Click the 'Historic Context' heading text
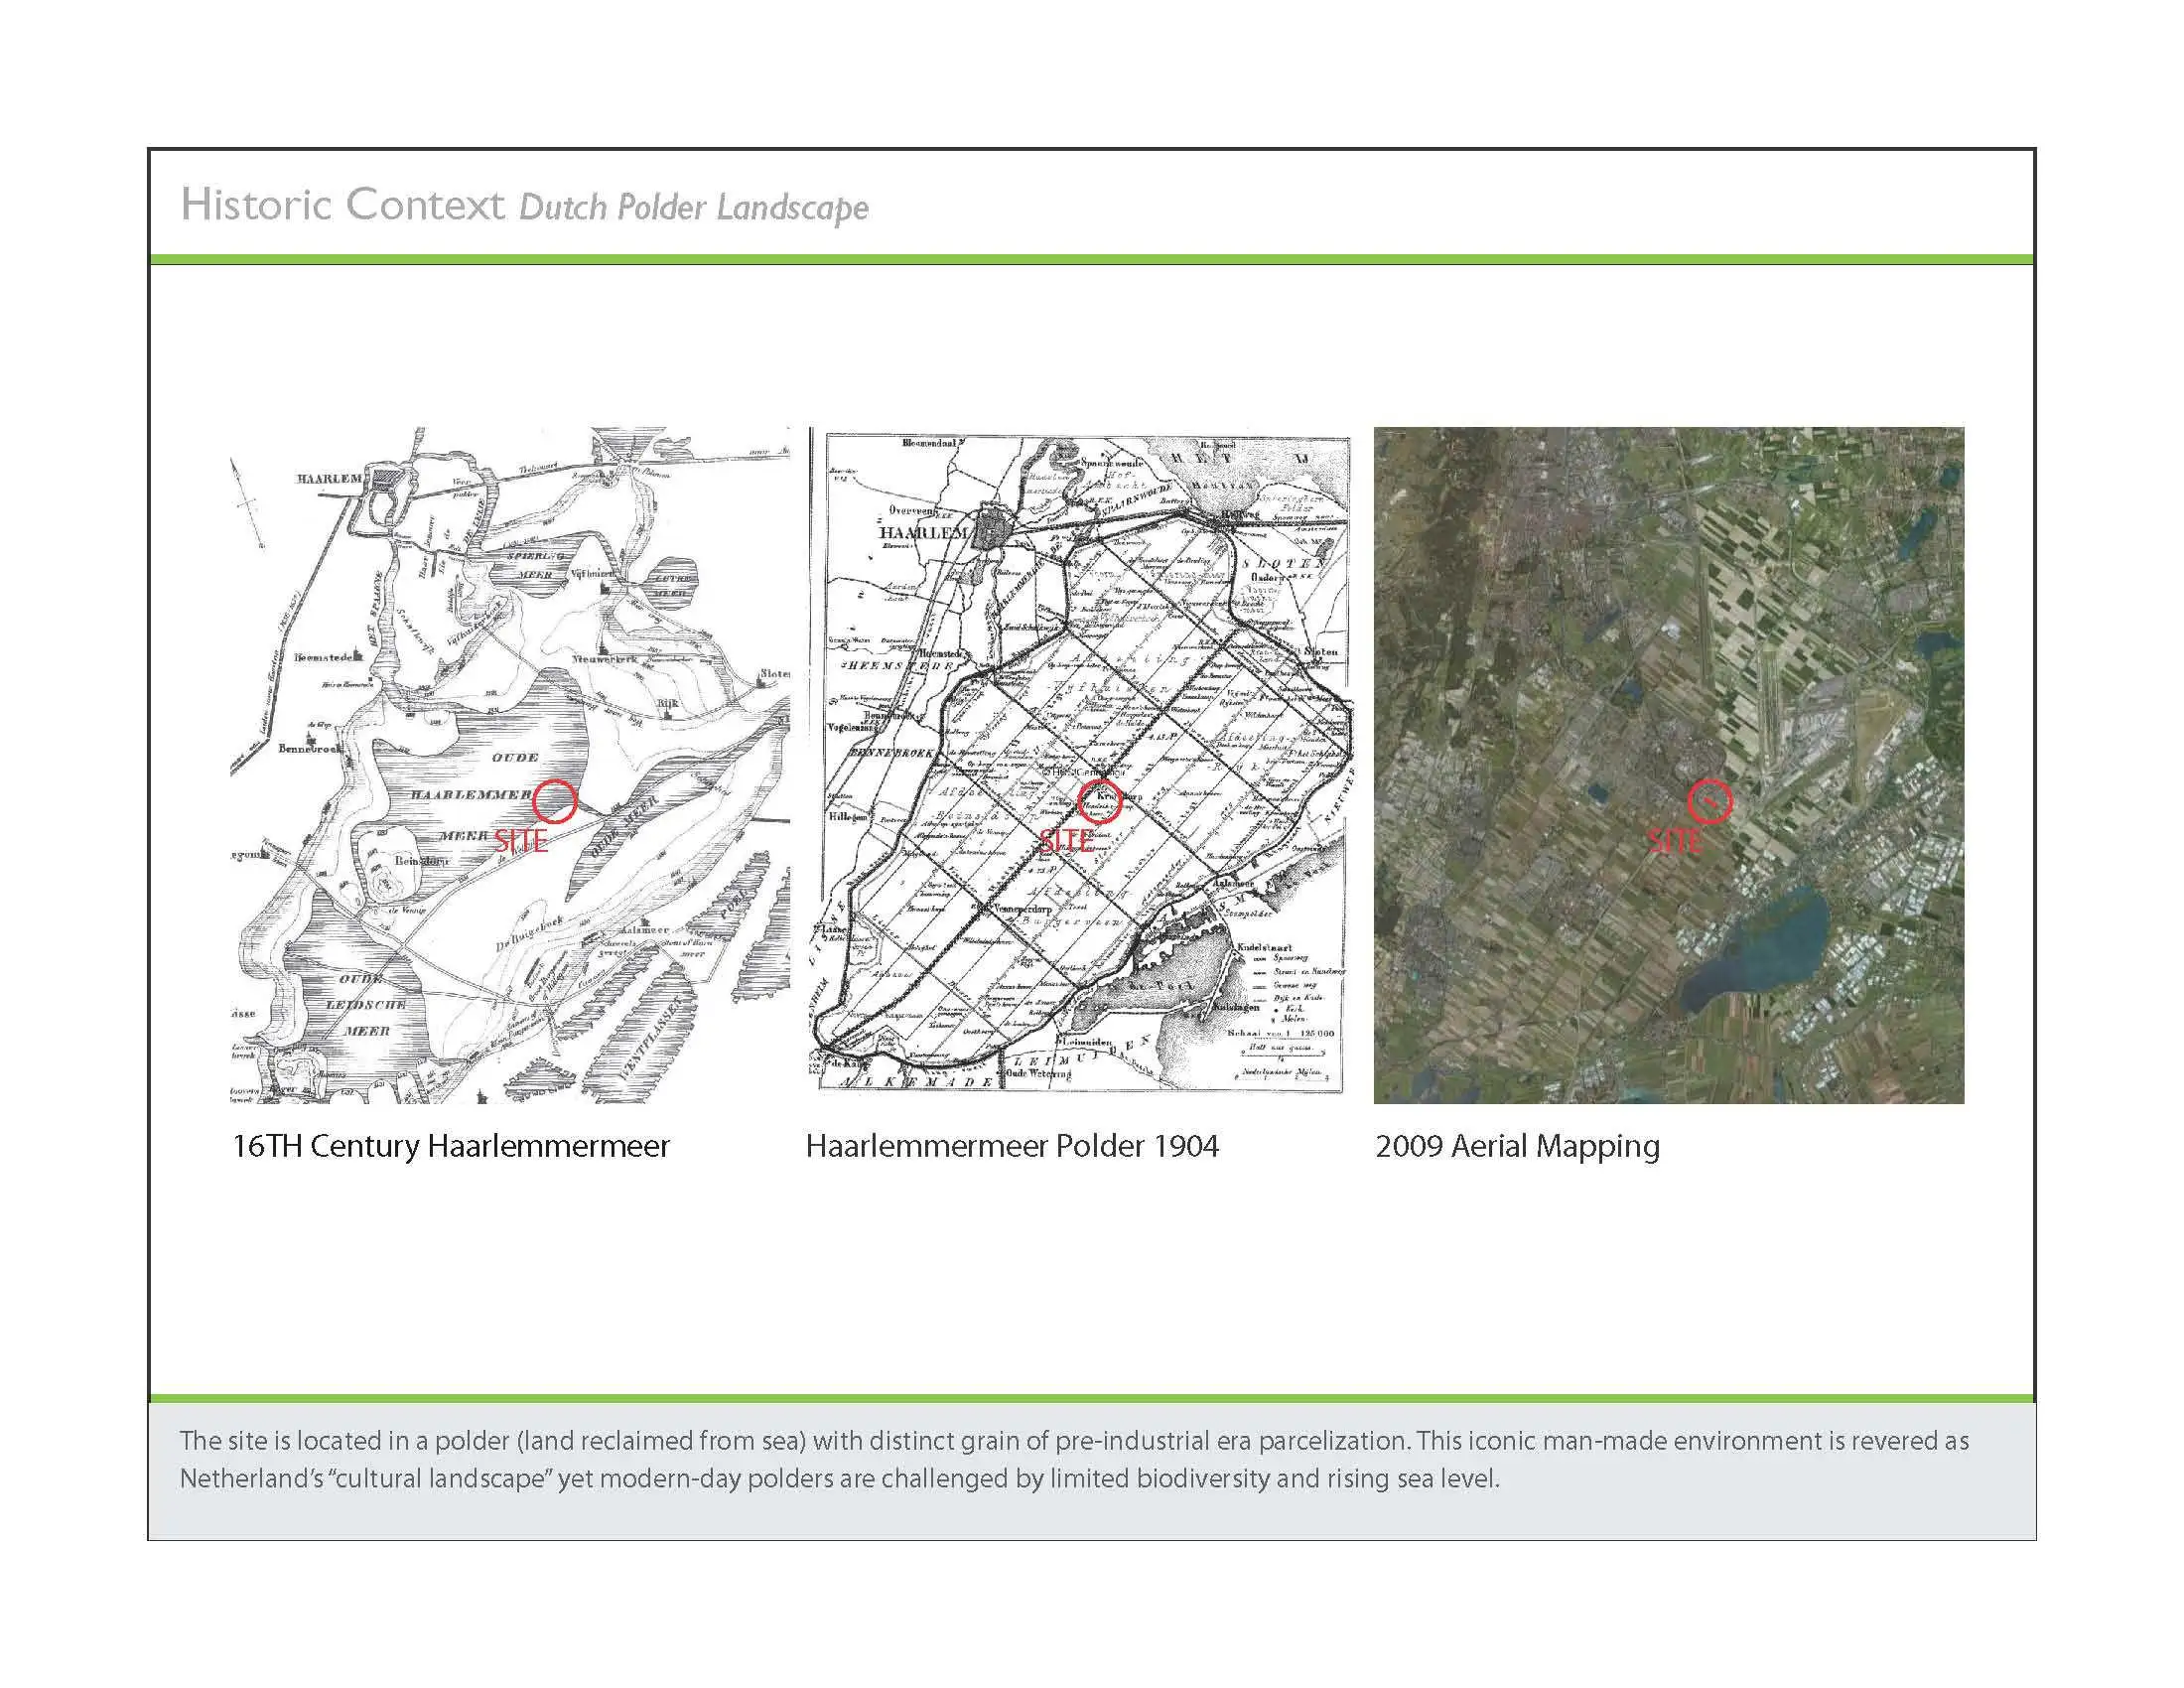 coord(342,204)
